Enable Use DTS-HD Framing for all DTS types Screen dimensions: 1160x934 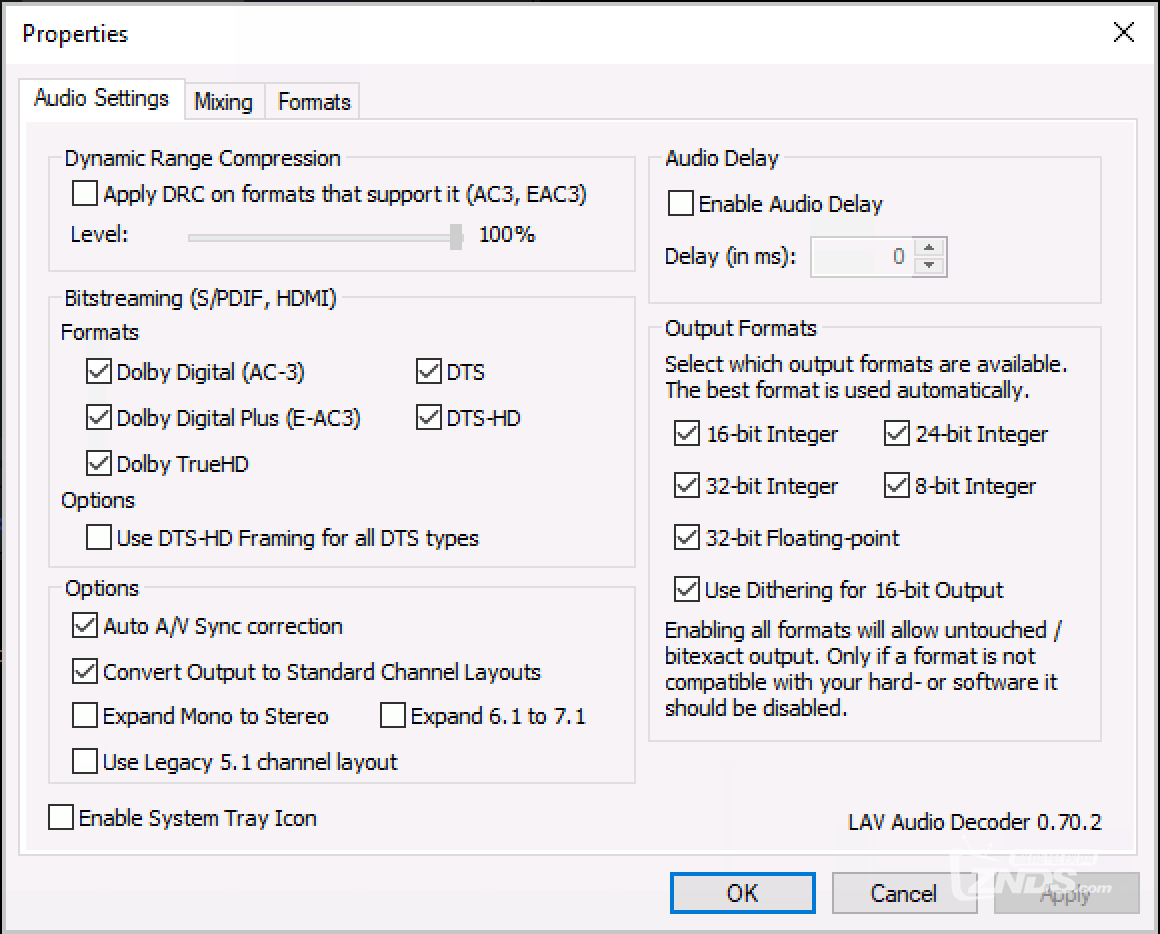[99, 538]
